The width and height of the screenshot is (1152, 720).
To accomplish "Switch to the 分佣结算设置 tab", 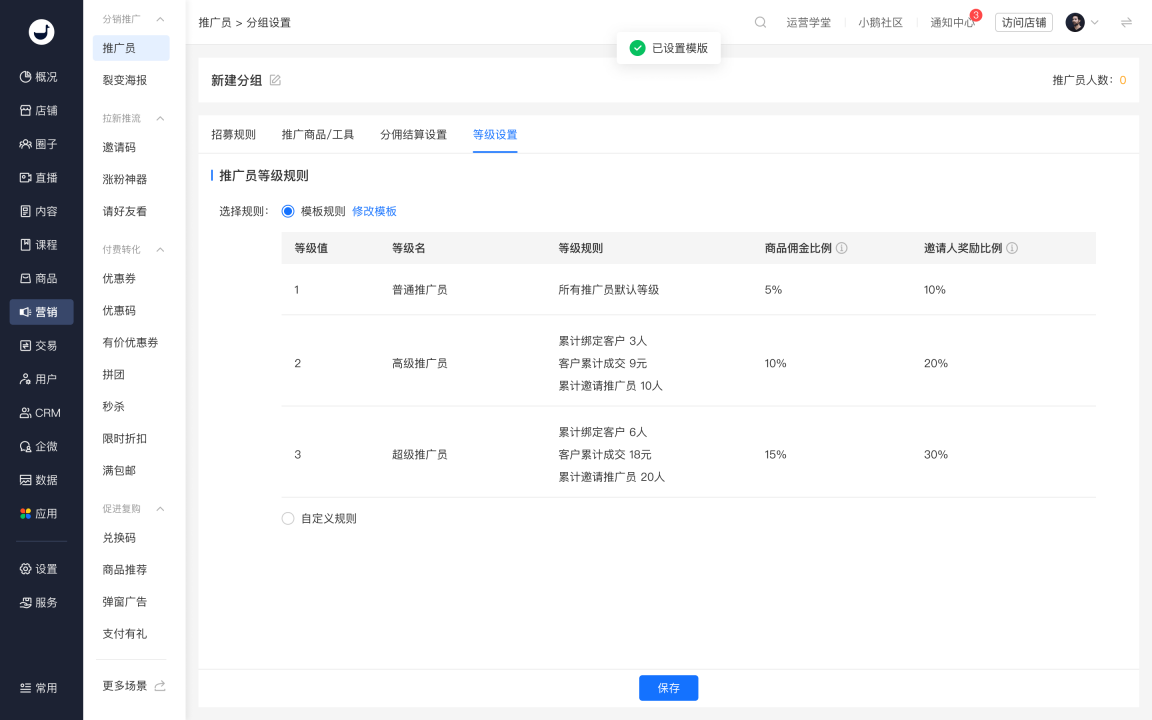I will click(413, 134).
